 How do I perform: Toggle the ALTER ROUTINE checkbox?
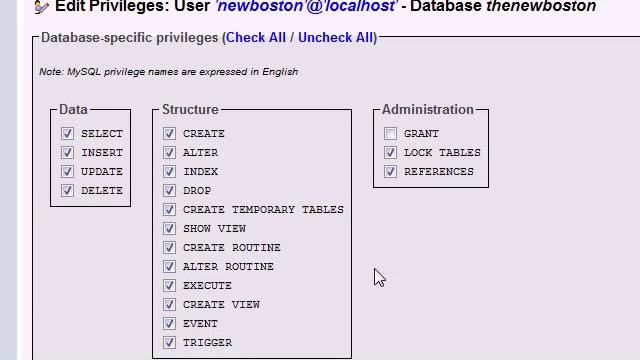169,267
